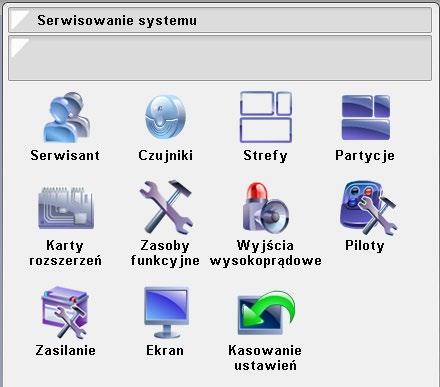This screenshot has height=387, width=440.
Task: Open Kasowanie ustawień reset icon
Action: tap(266, 313)
